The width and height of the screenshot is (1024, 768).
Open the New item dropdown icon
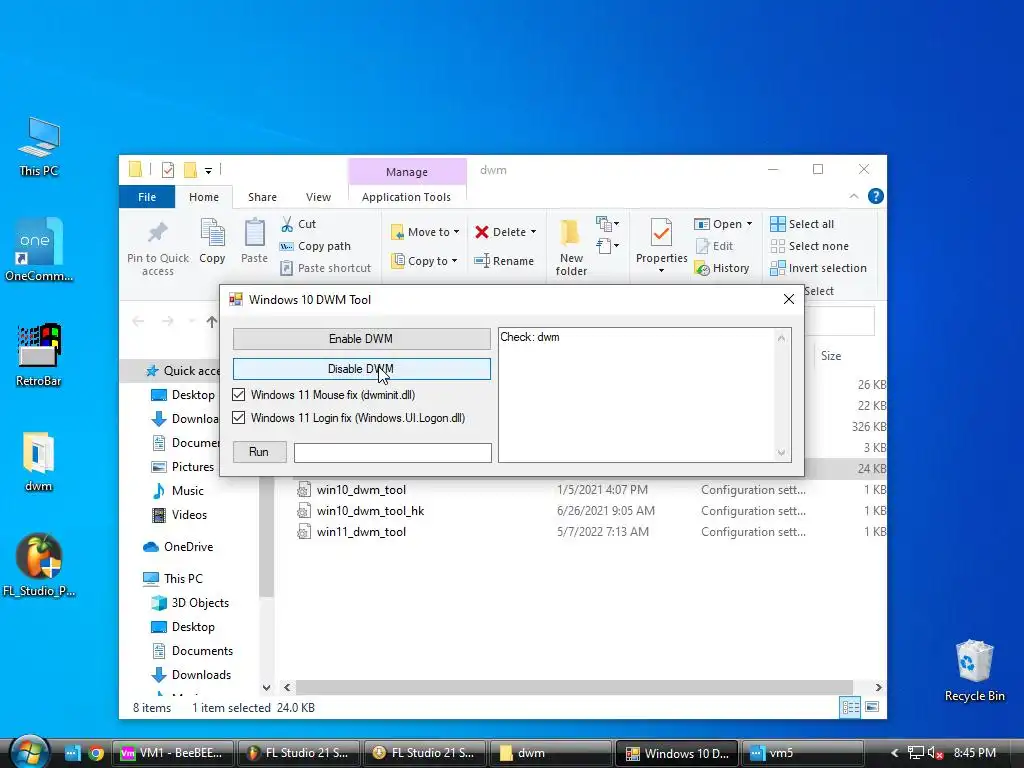click(x=607, y=224)
